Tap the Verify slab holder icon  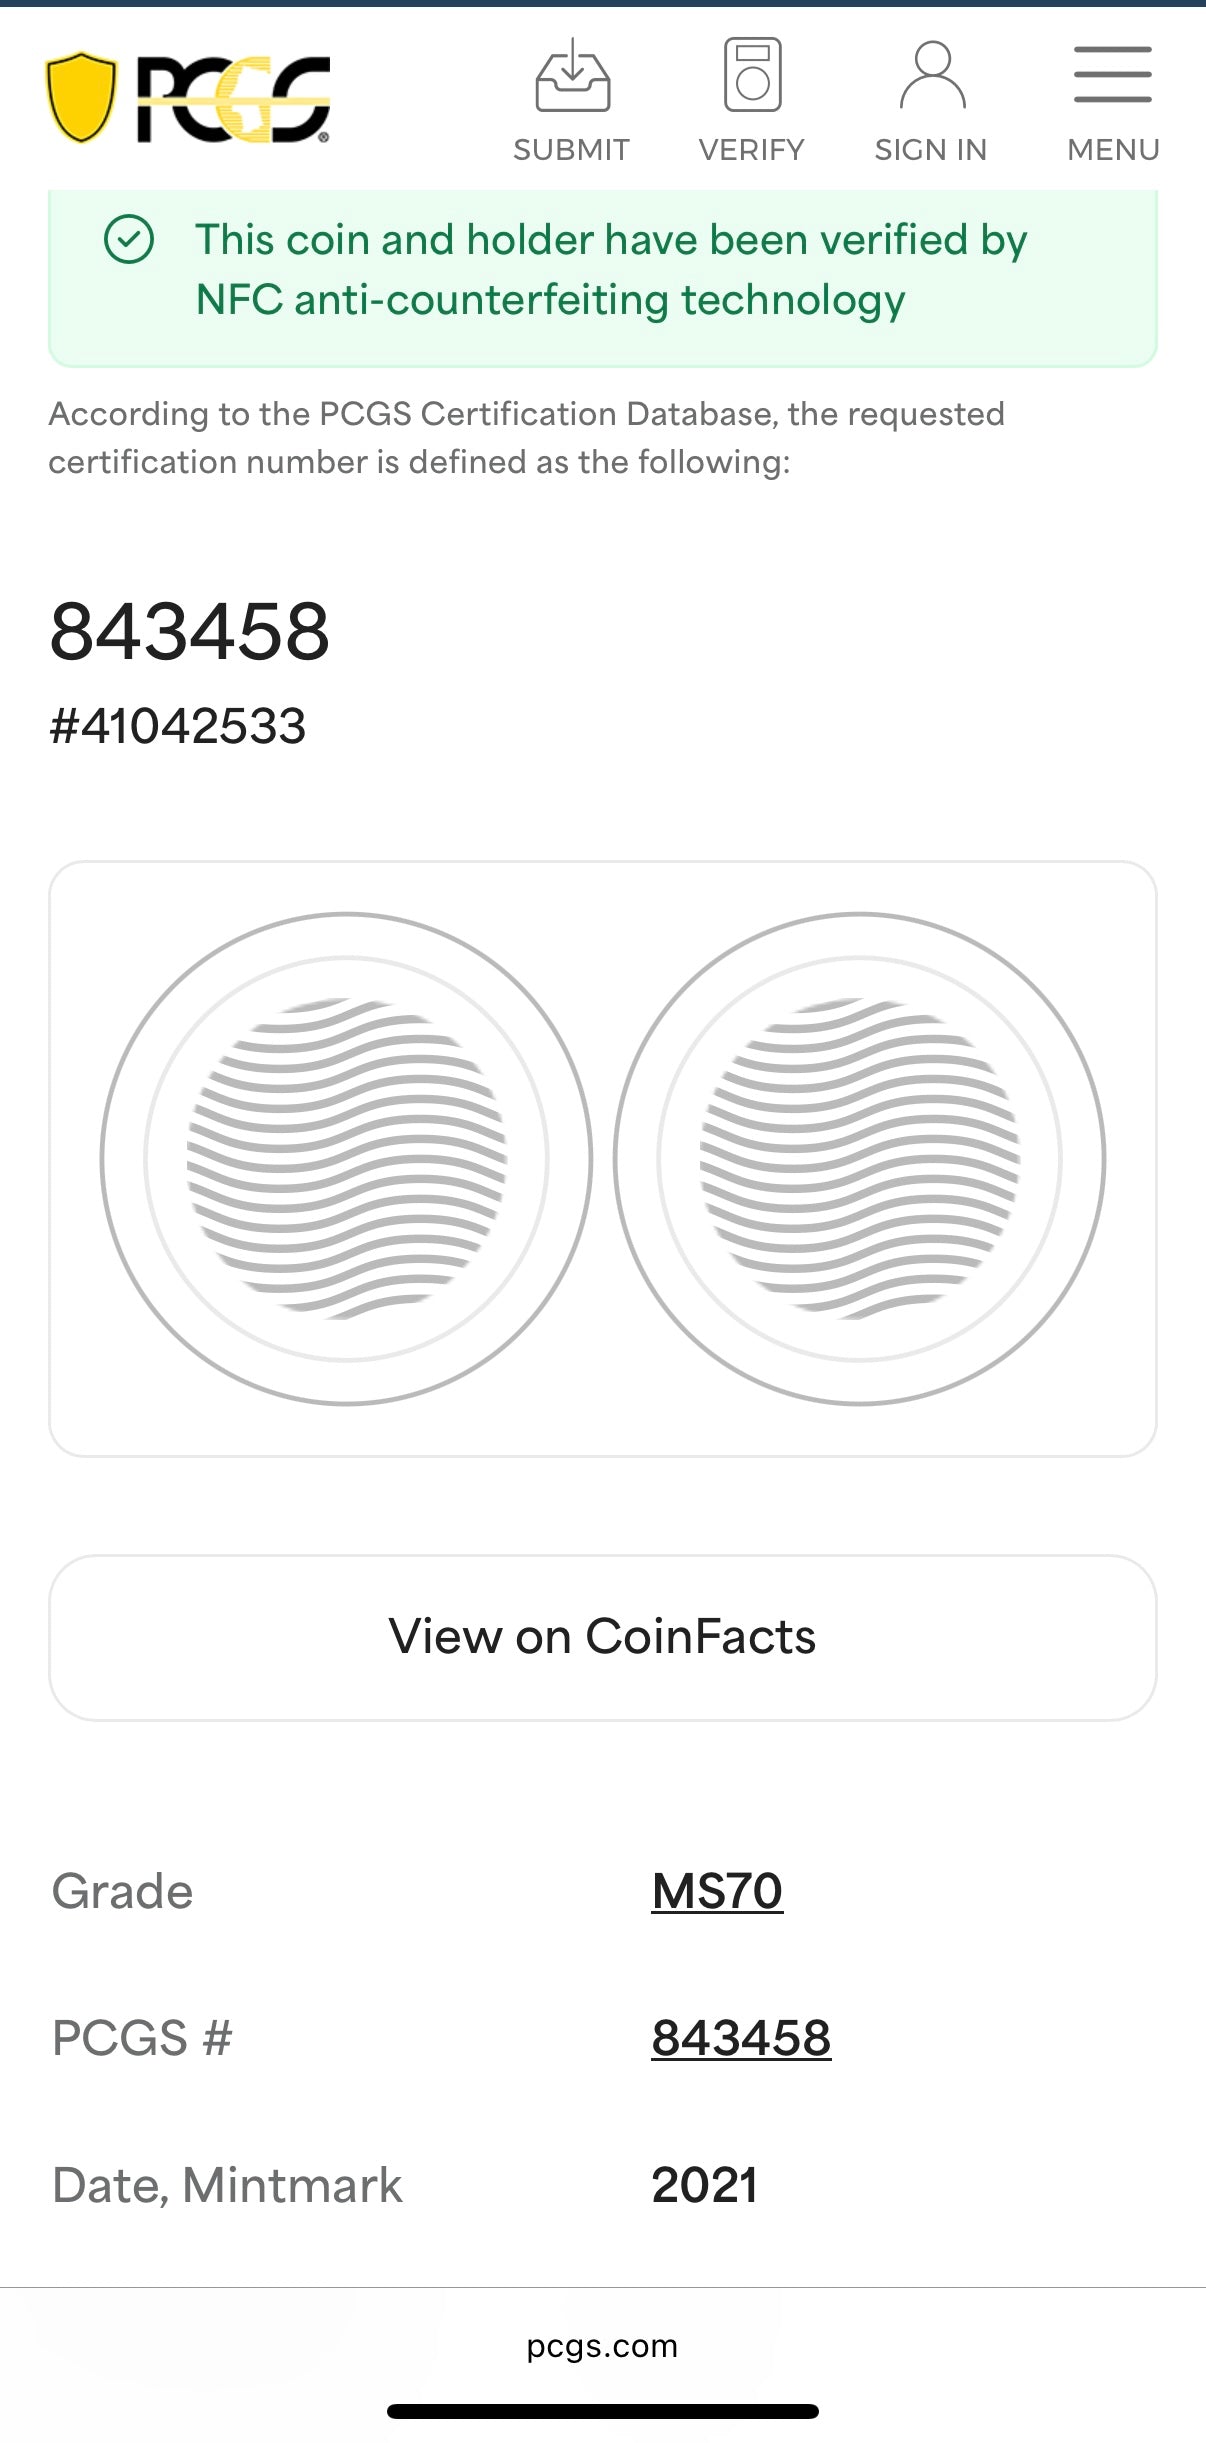(x=752, y=74)
